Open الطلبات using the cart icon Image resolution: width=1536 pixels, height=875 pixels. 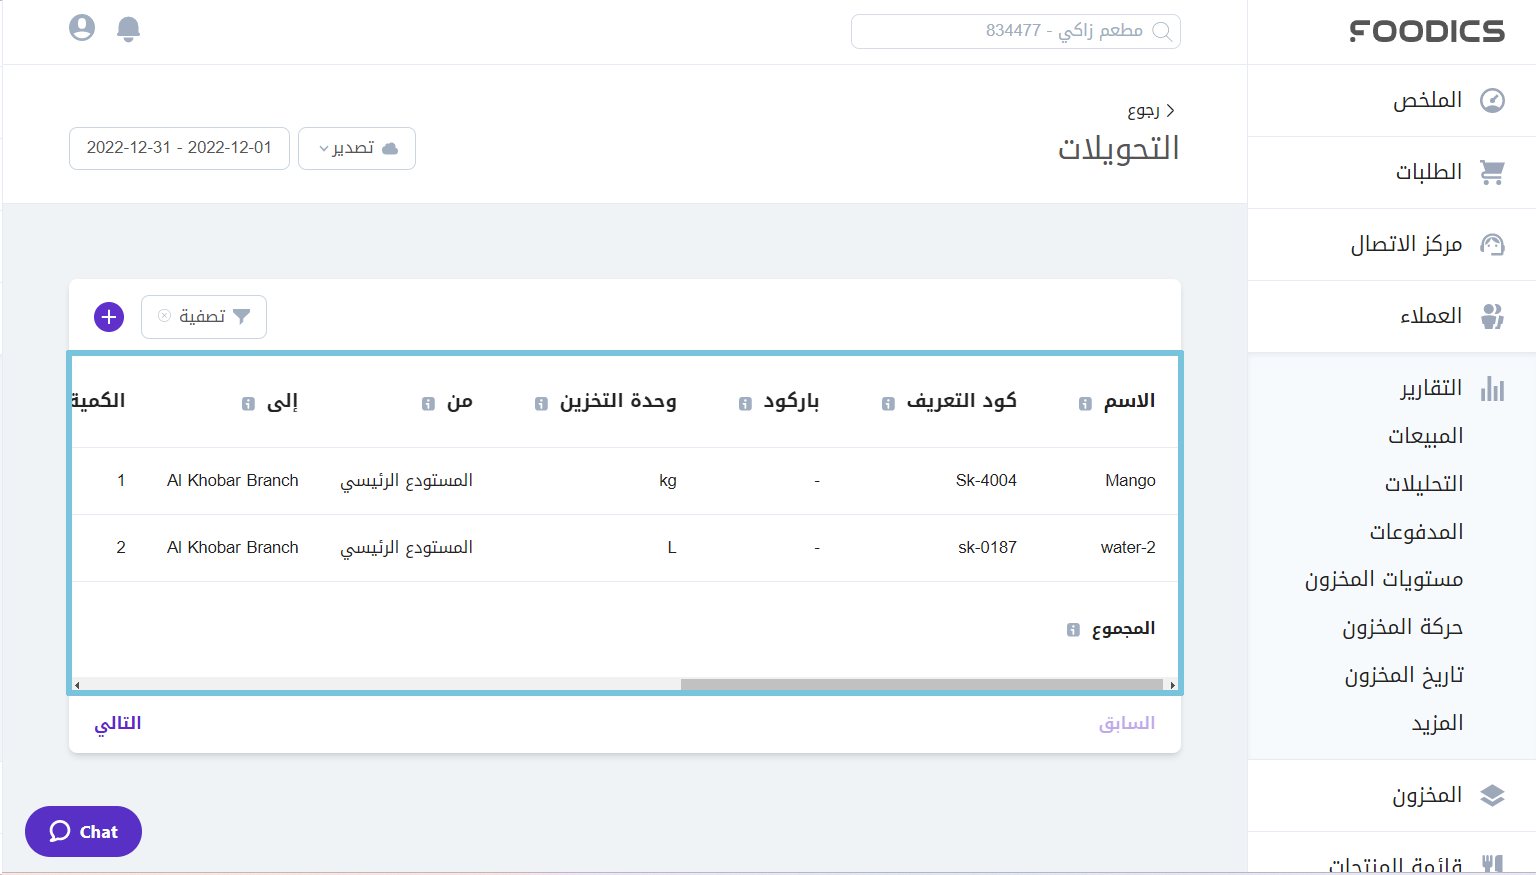1493,172
